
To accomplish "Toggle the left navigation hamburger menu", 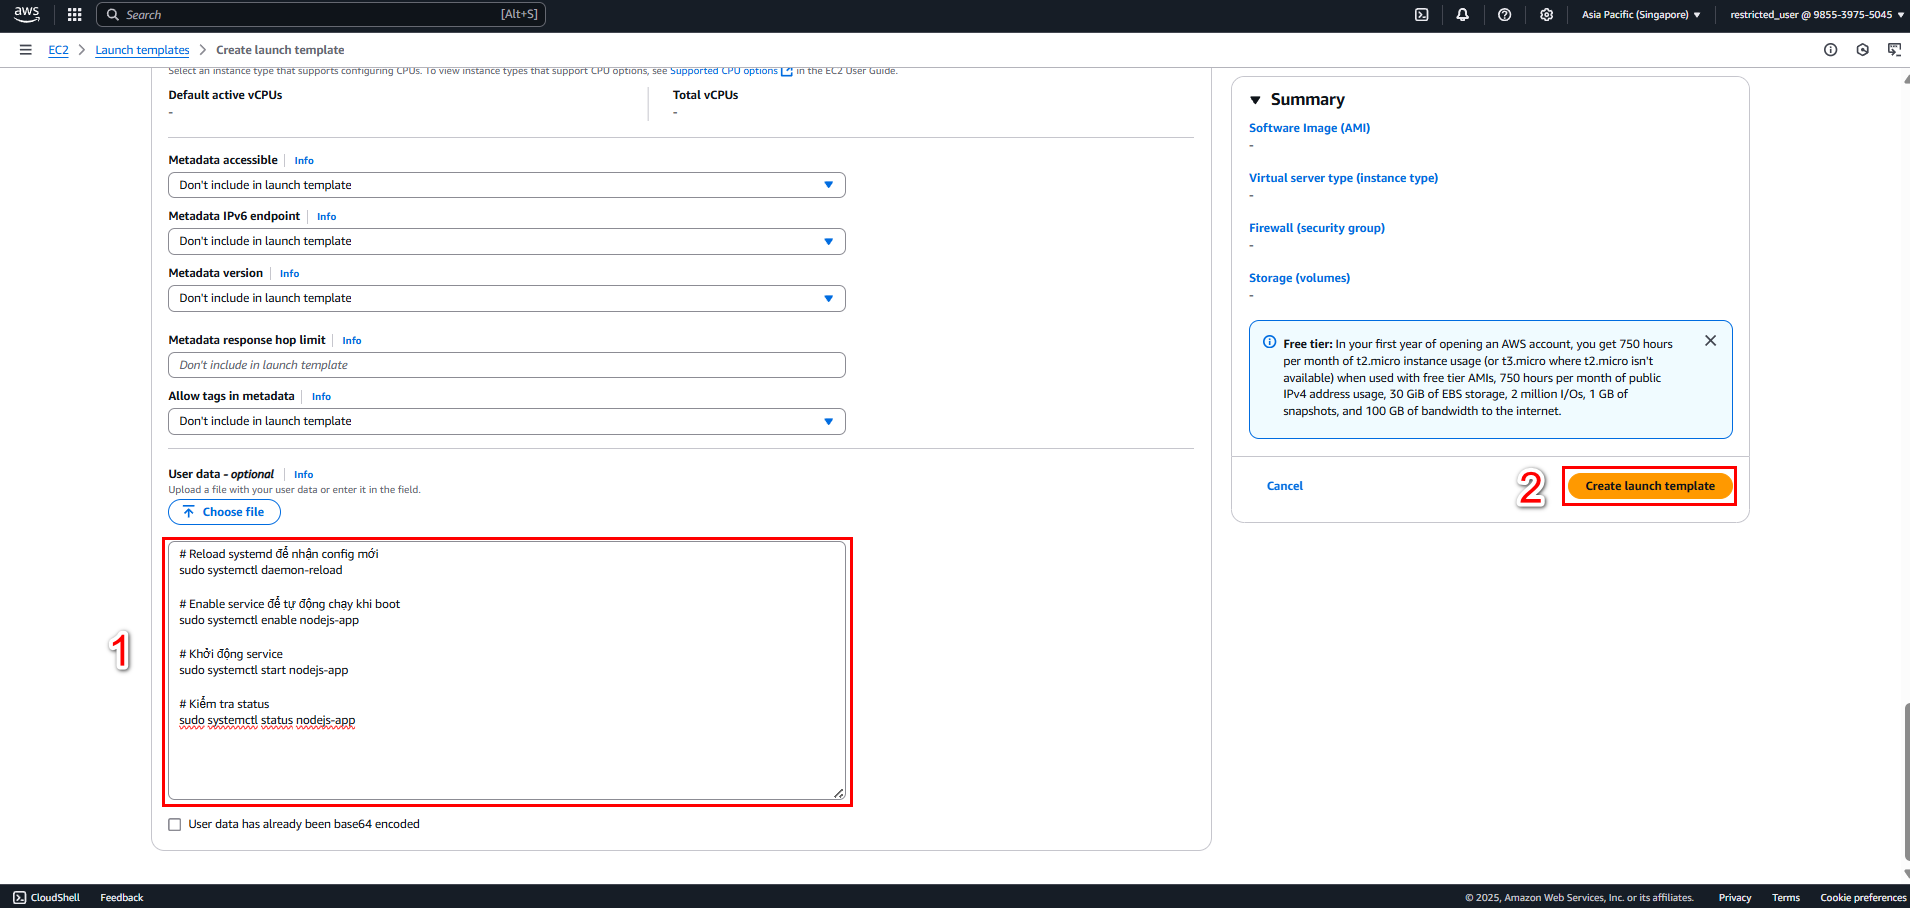I will pyautogui.click(x=26, y=50).
